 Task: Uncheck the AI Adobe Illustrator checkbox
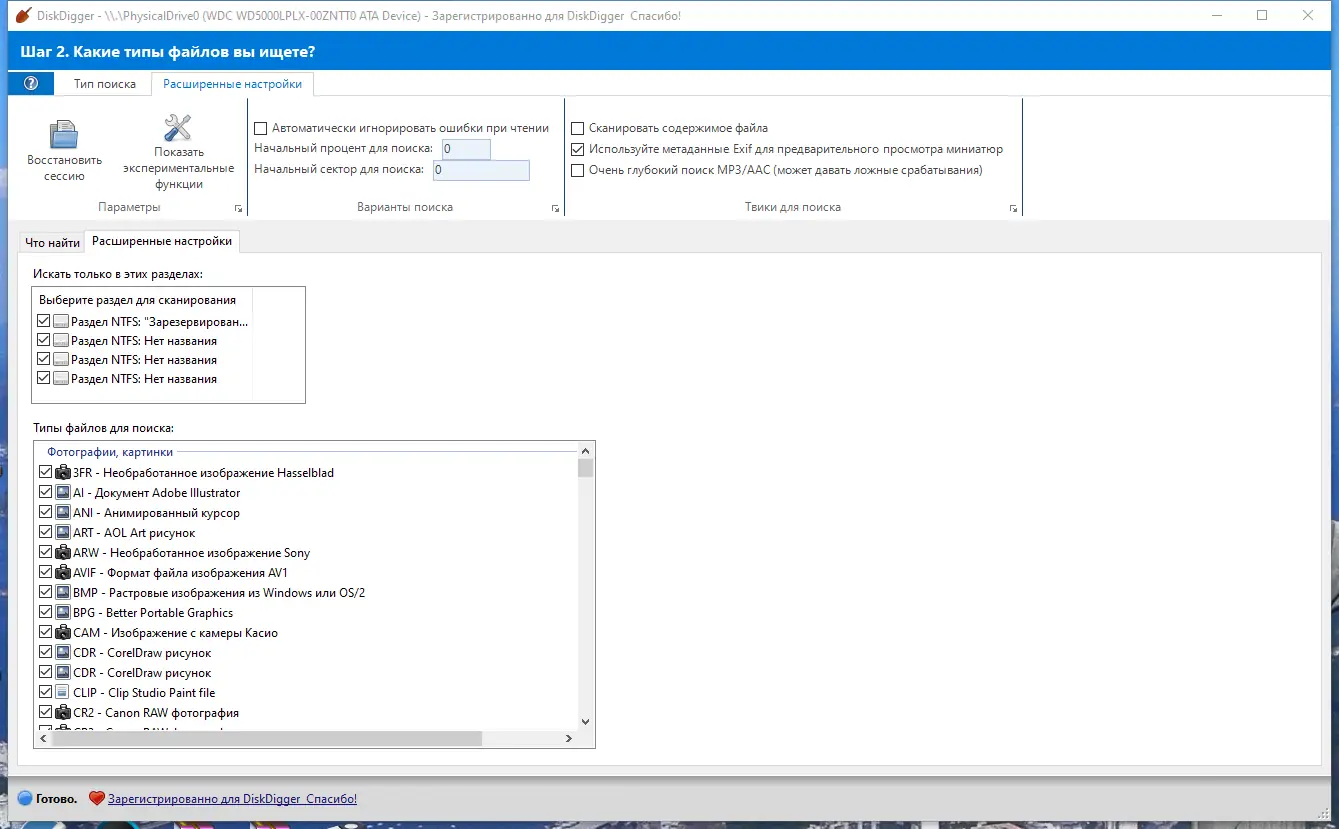[45, 492]
